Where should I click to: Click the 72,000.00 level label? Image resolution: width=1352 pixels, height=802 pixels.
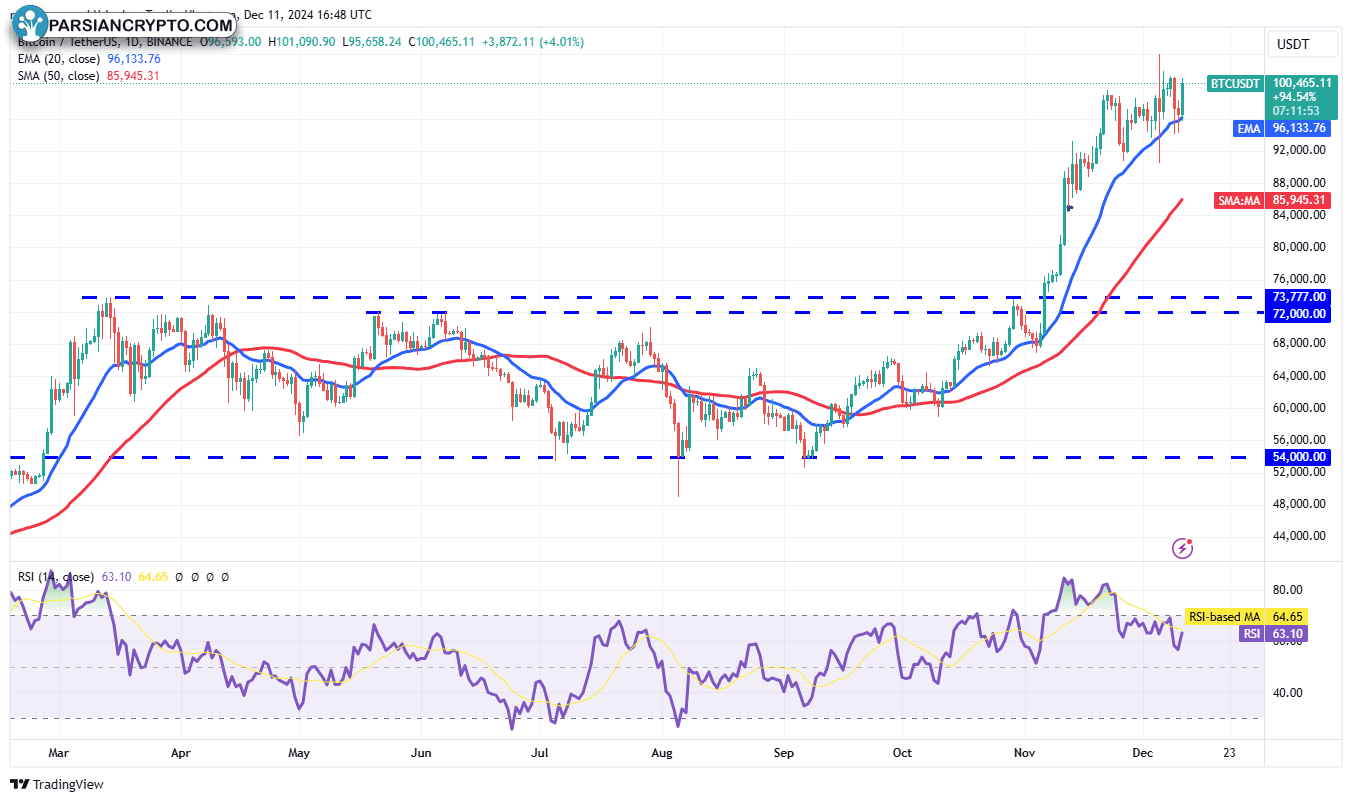pos(1299,314)
